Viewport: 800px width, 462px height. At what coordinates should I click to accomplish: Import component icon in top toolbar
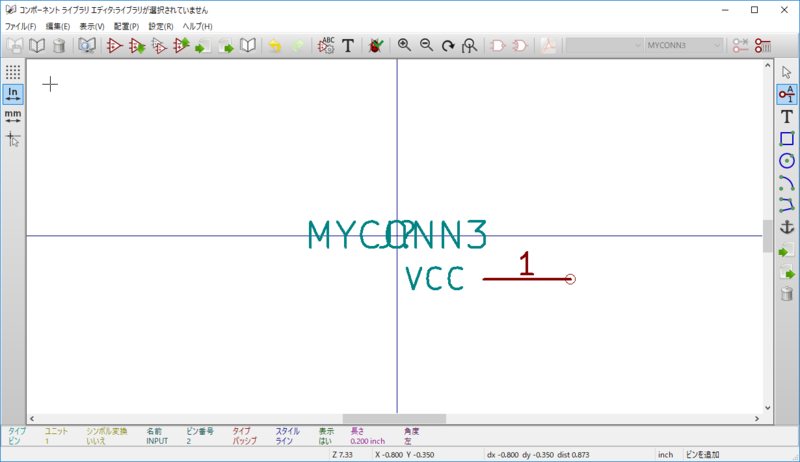[x=203, y=46]
